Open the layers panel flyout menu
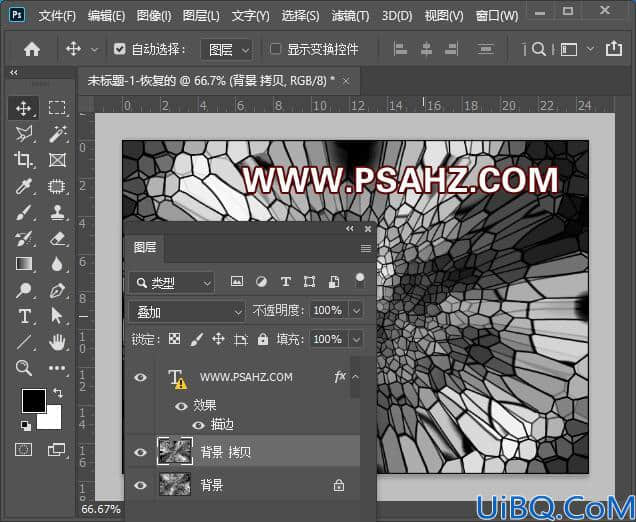The width and height of the screenshot is (636, 522). [365, 248]
